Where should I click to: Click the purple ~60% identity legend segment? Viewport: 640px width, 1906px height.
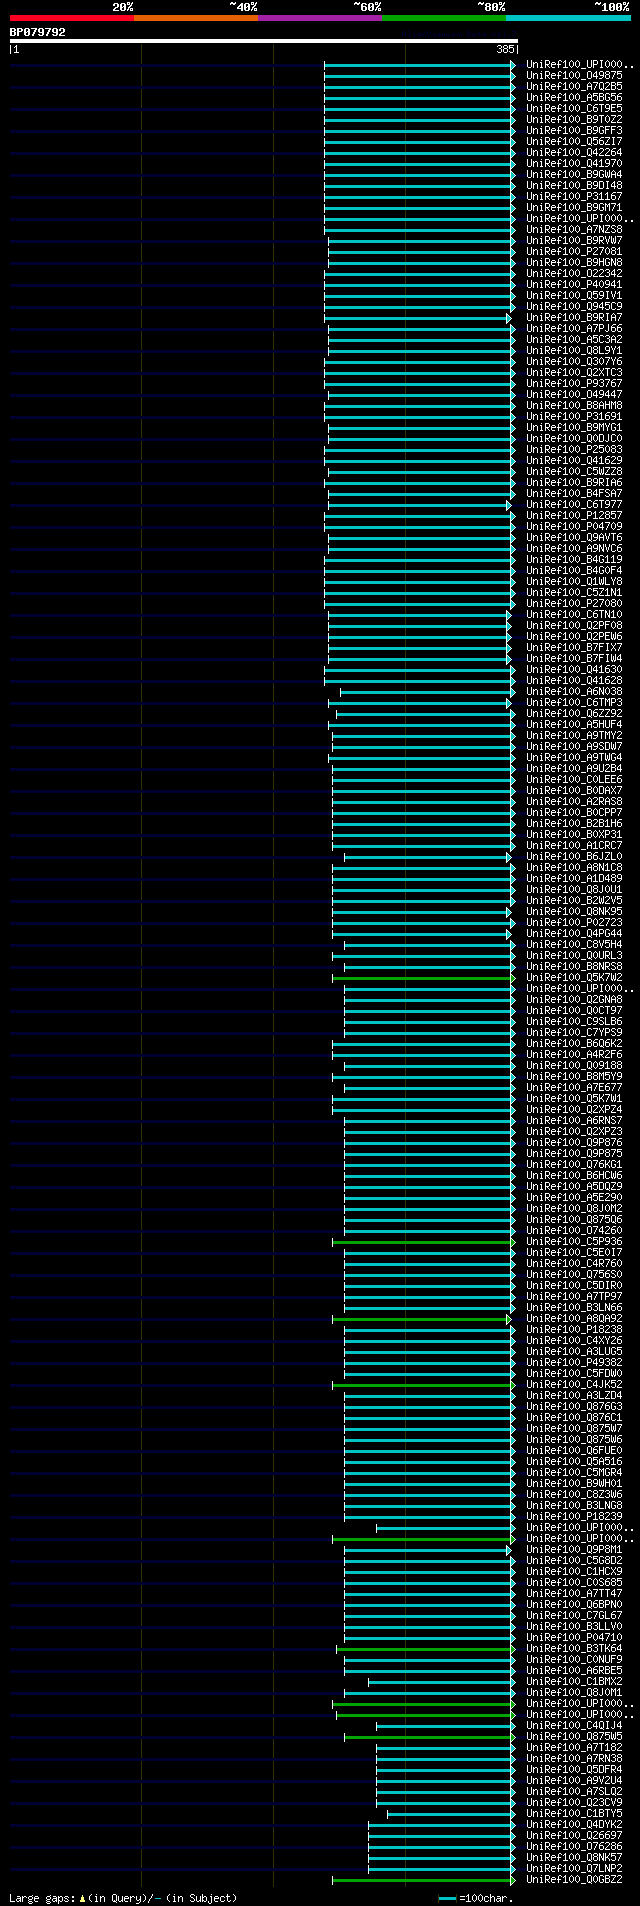[x=319, y=18]
